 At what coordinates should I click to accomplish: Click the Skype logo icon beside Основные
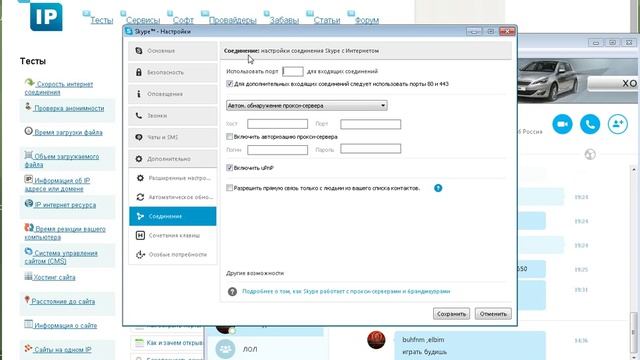click(139, 51)
